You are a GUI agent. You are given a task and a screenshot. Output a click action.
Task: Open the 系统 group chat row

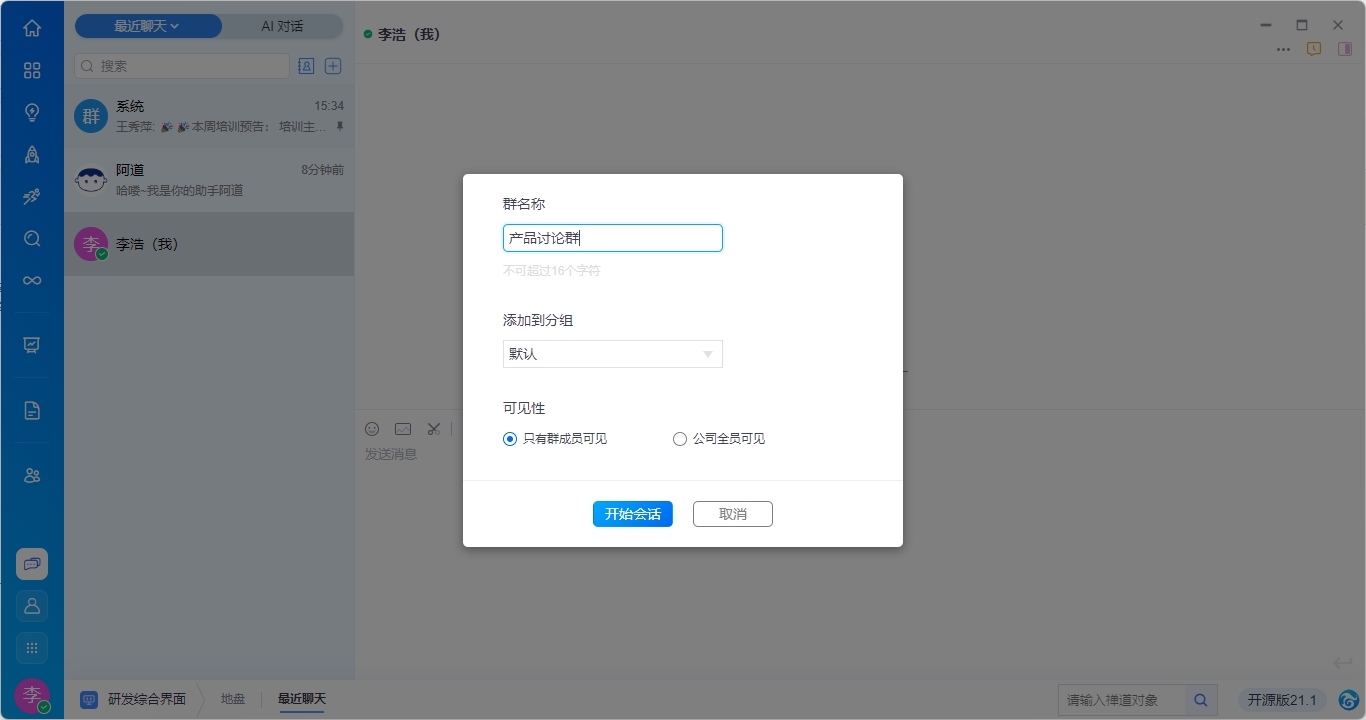[x=209, y=116]
